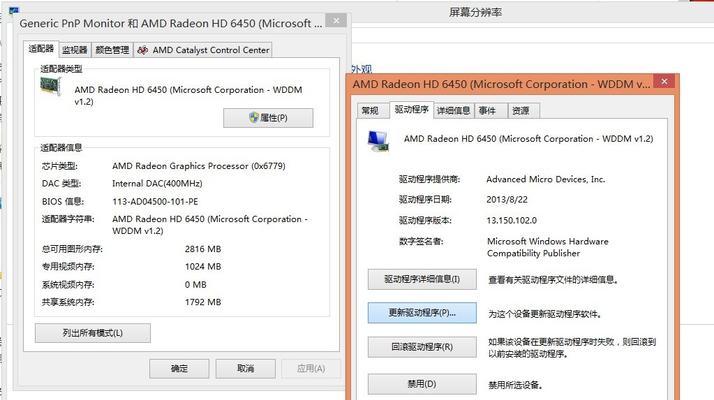Image resolution: width=714 pixels, height=400 pixels.
Task: Click the 共享系统内存 label
Action: click(68, 302)
